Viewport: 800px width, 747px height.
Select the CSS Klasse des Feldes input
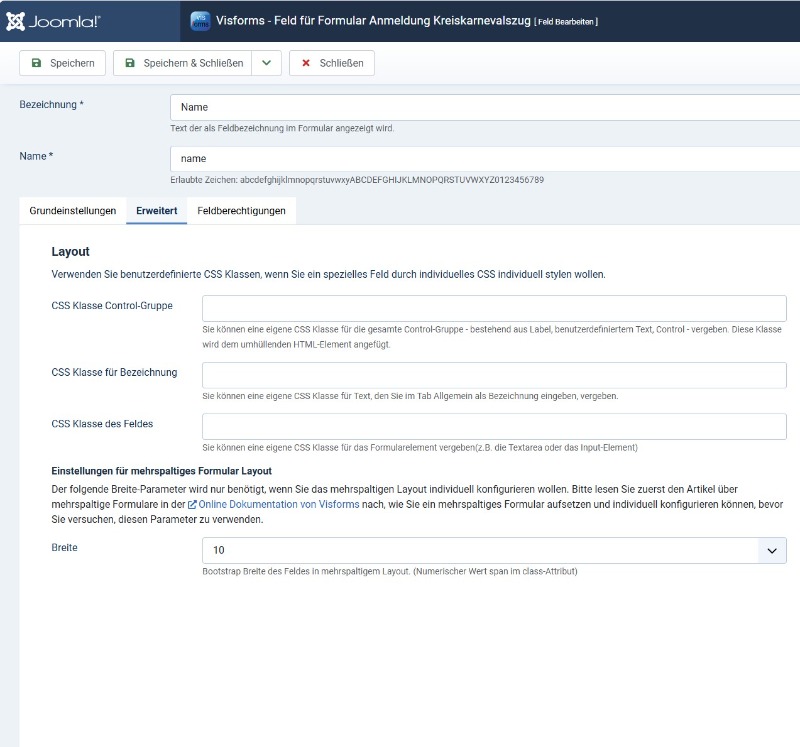[494, 427]
